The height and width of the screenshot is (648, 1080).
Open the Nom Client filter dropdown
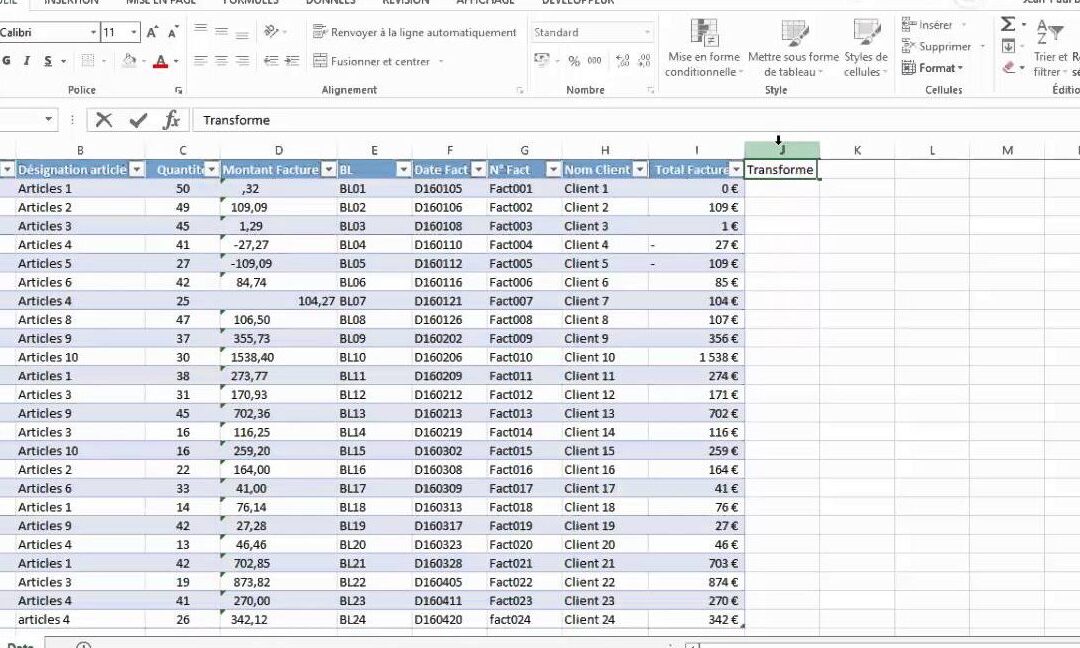(640, 169)
